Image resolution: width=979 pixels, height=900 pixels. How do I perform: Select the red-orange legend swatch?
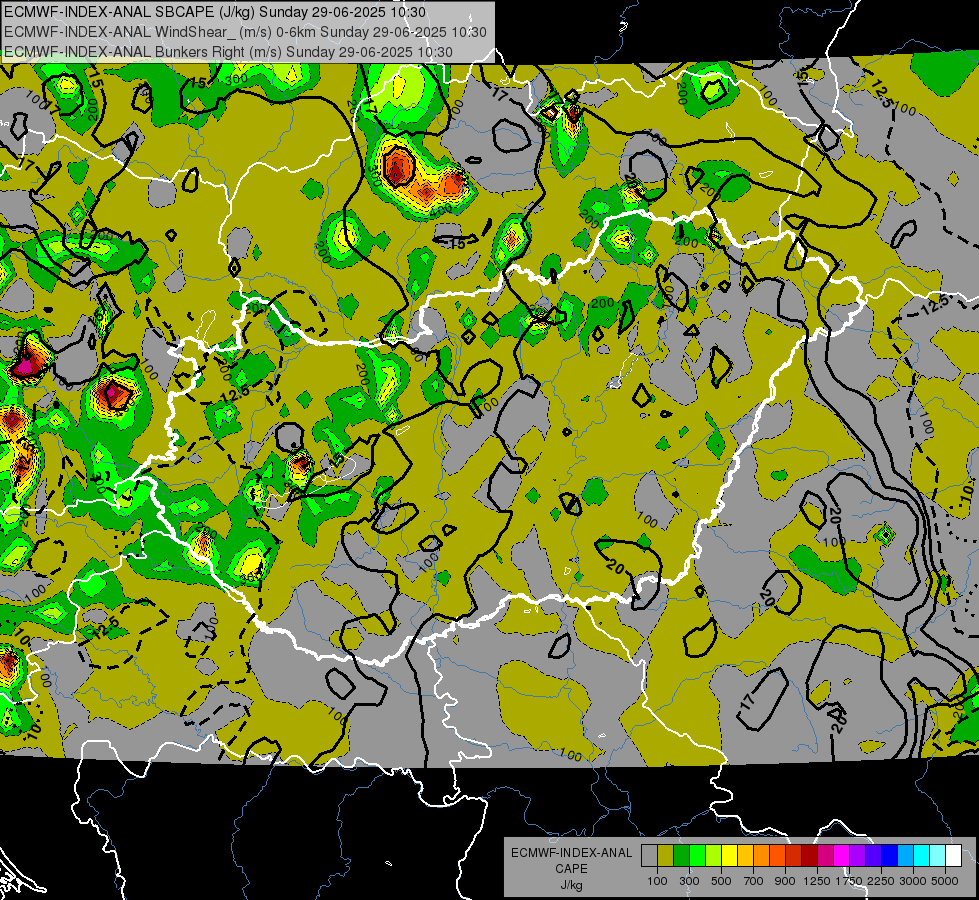coord(778,856)
